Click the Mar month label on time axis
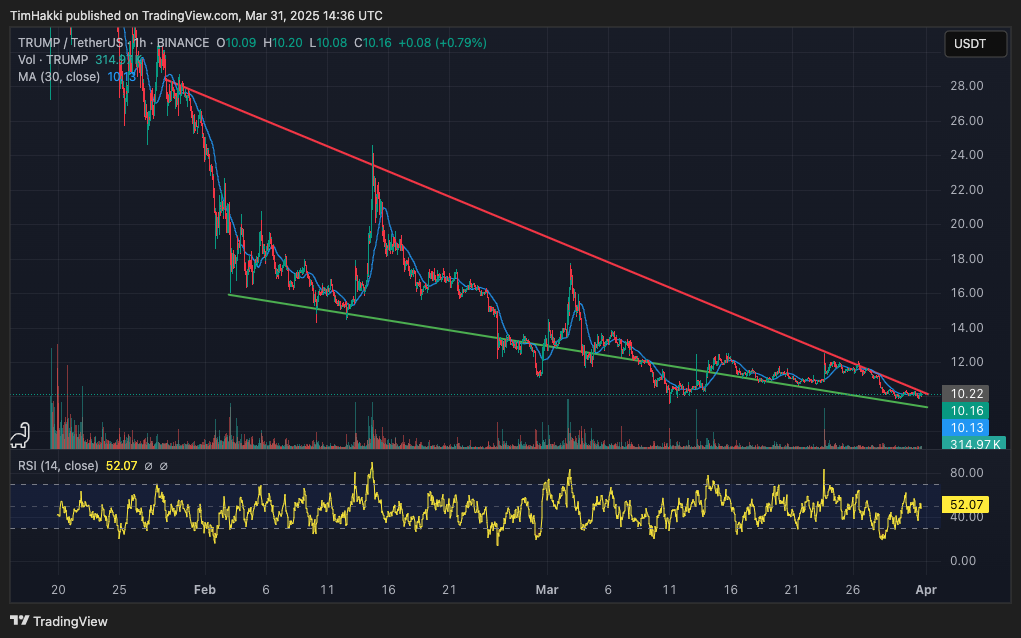The height and width of the screenshot is (638, 1021). tap(547, 590)
